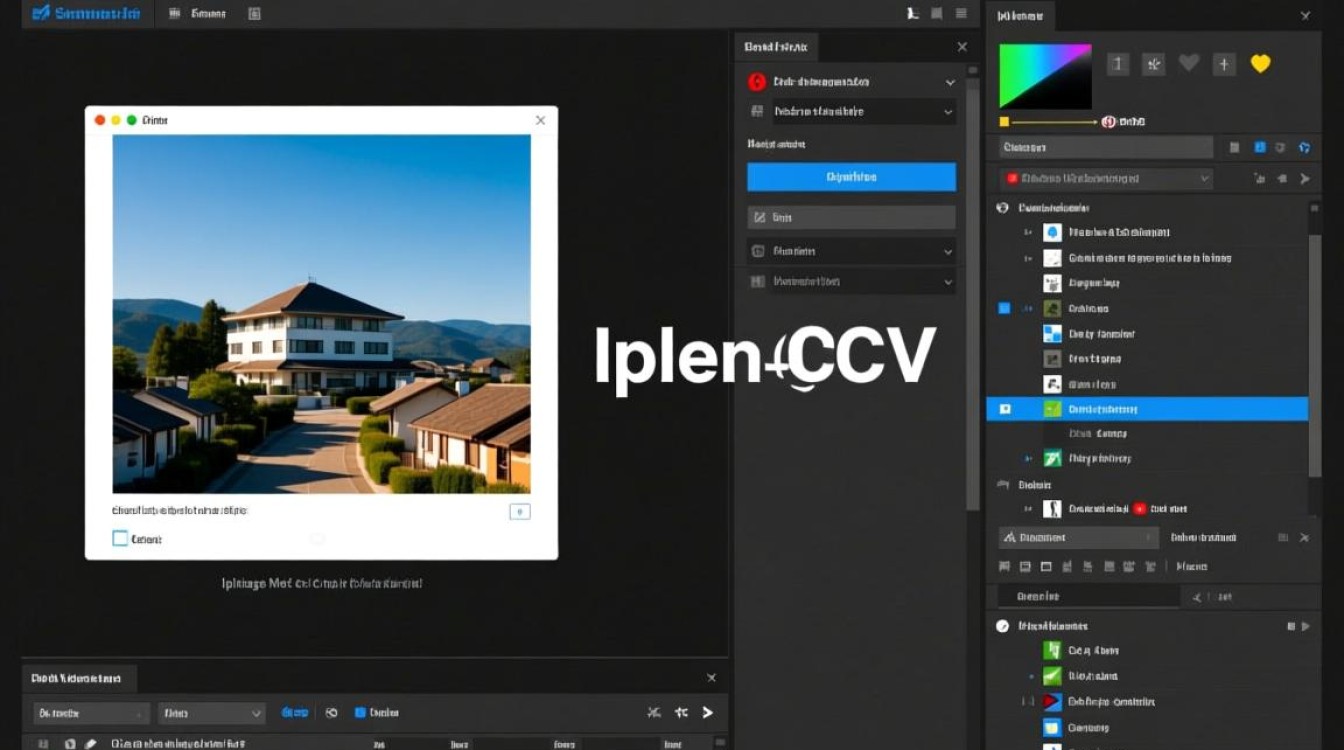Viewport: 1344px width, 750px height.
Task: Toggle the checkbox in the image preview dialog
Action: point(121,538)
